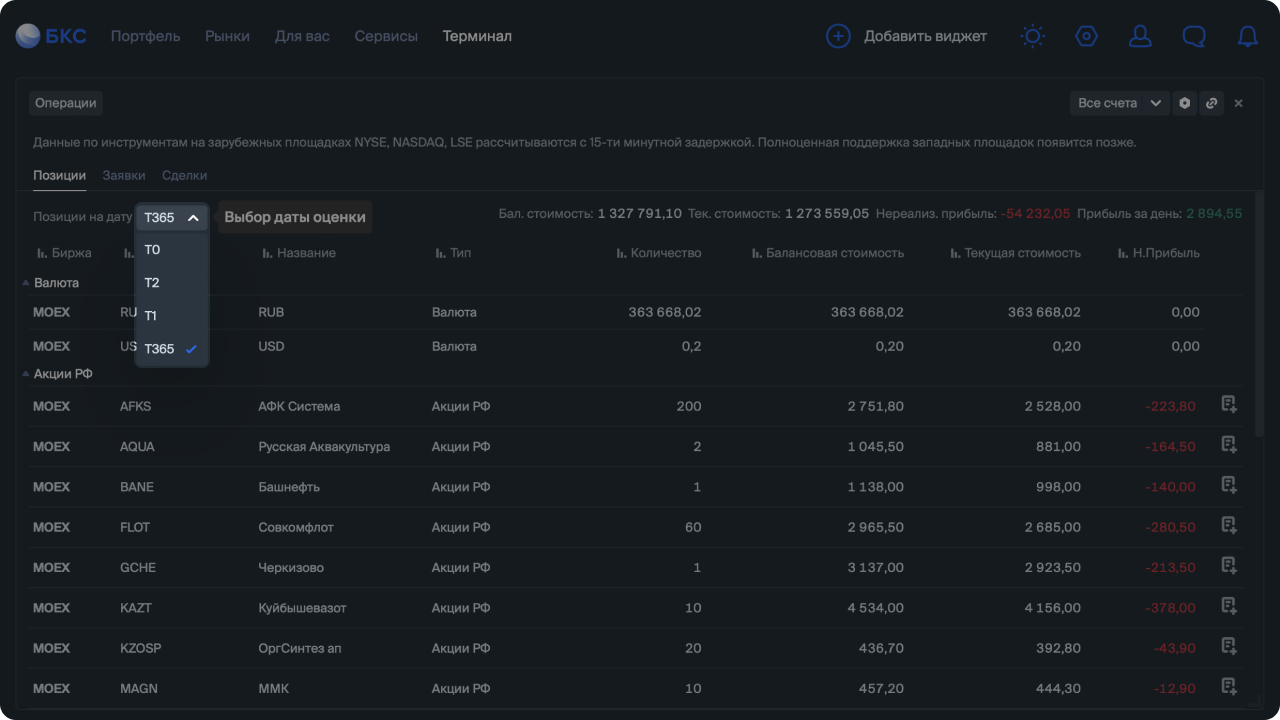Select T0 in the date list
This screenshot has height=720, width=1280.
(x=172, y=250)
